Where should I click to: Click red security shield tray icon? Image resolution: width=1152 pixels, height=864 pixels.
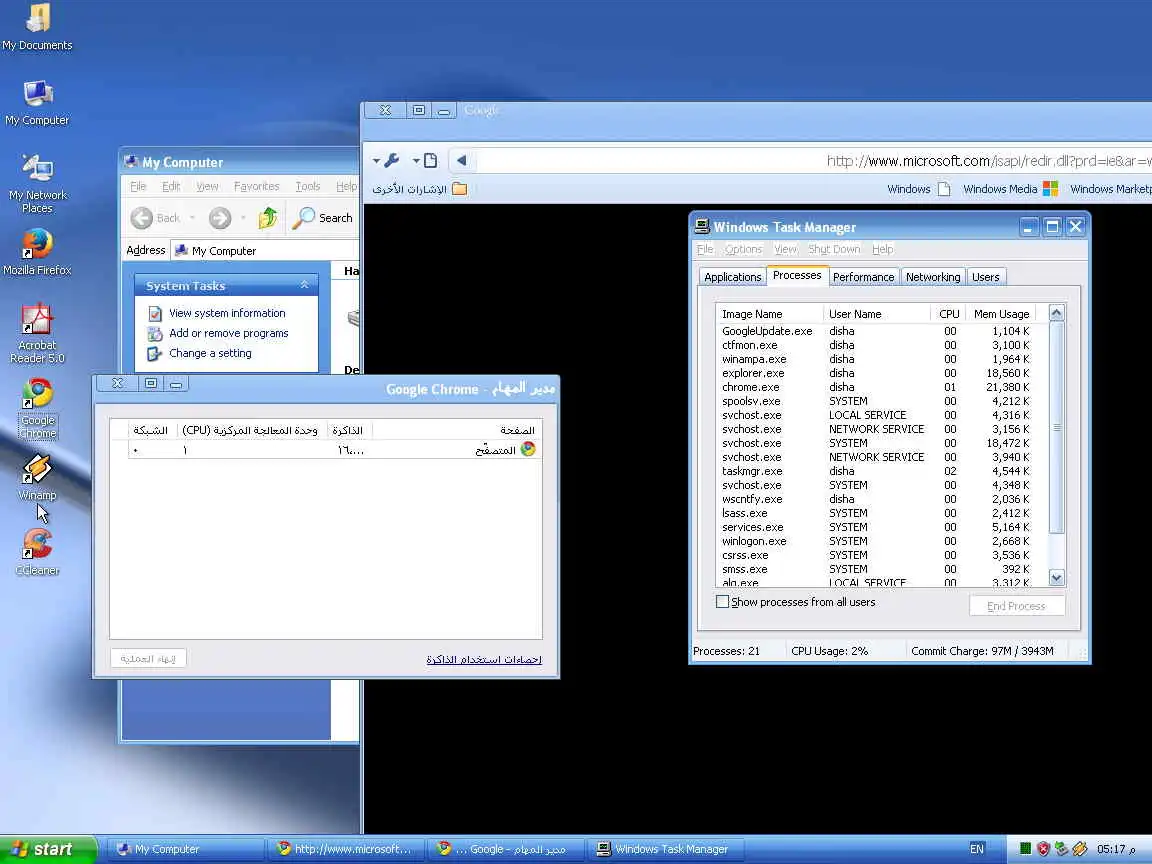[1043, 849]
